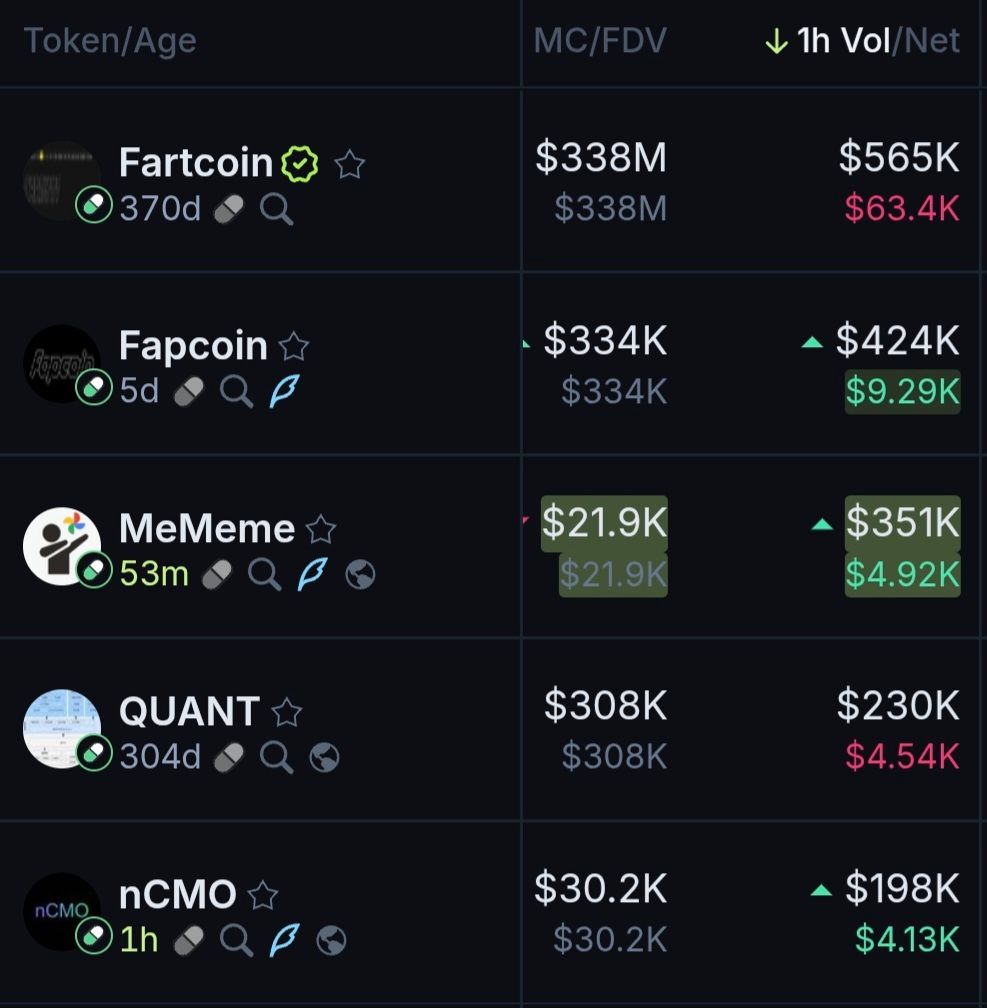The image size is (987, 1008).
Task: Click the globe icon in nCMO row
Action: (x=331, y=940)
